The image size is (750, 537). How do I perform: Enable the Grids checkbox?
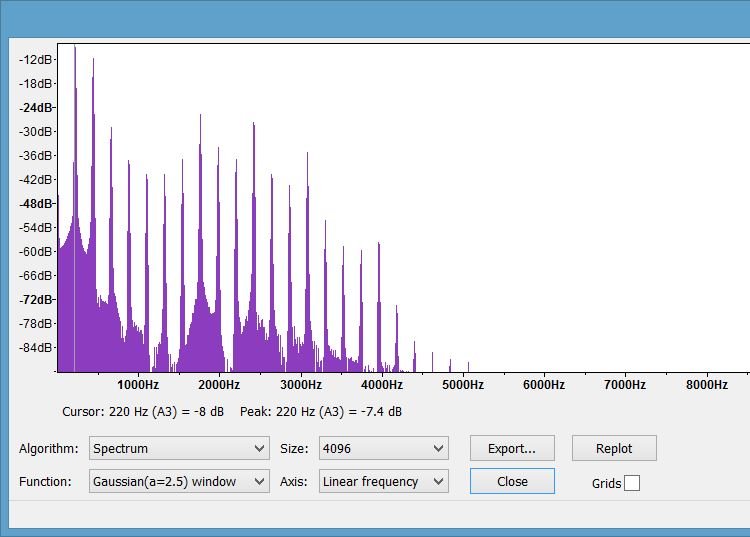(631, 484)
